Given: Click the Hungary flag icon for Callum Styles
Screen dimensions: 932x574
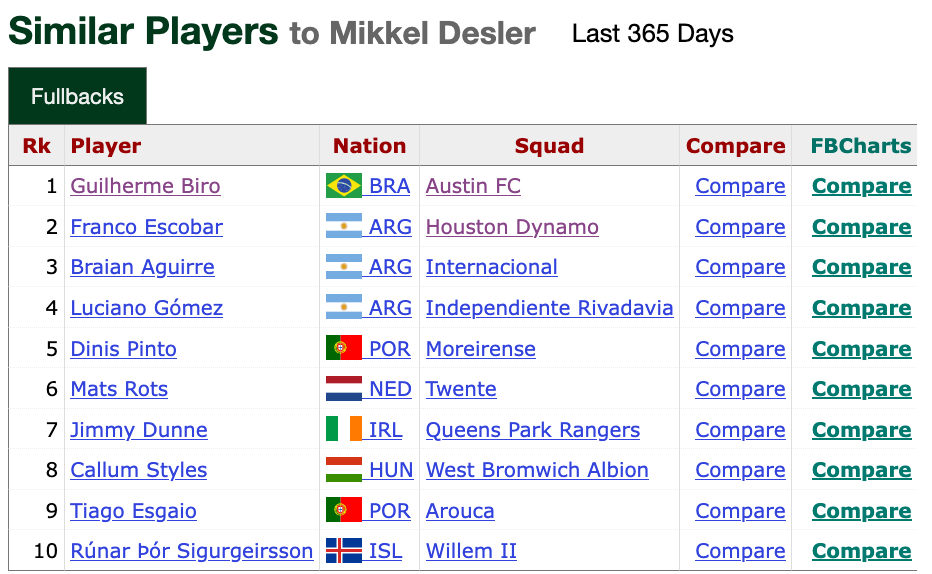Looking at the screenshot, I should coord(344,469).
